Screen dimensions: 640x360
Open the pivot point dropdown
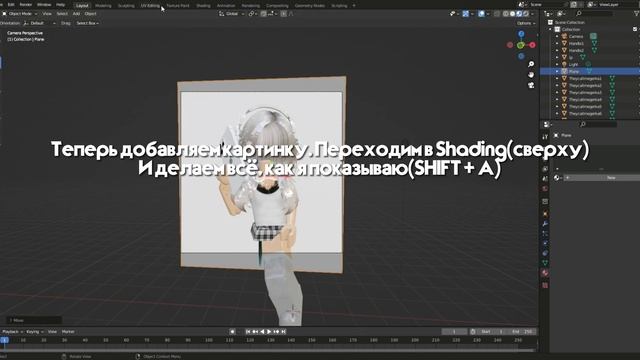[253, 14]
